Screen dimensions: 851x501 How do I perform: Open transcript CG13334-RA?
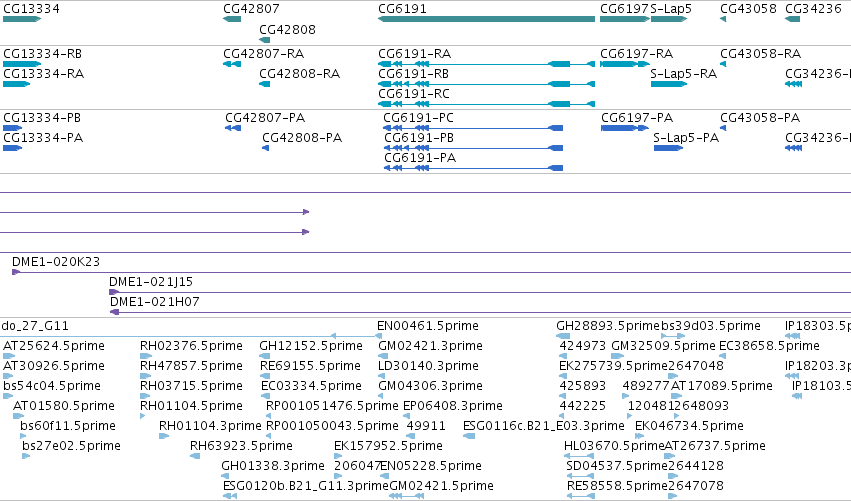point(43,74)
